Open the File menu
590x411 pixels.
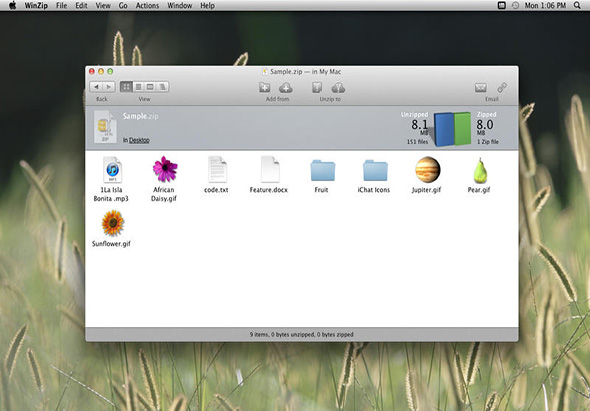click(61, 5)
